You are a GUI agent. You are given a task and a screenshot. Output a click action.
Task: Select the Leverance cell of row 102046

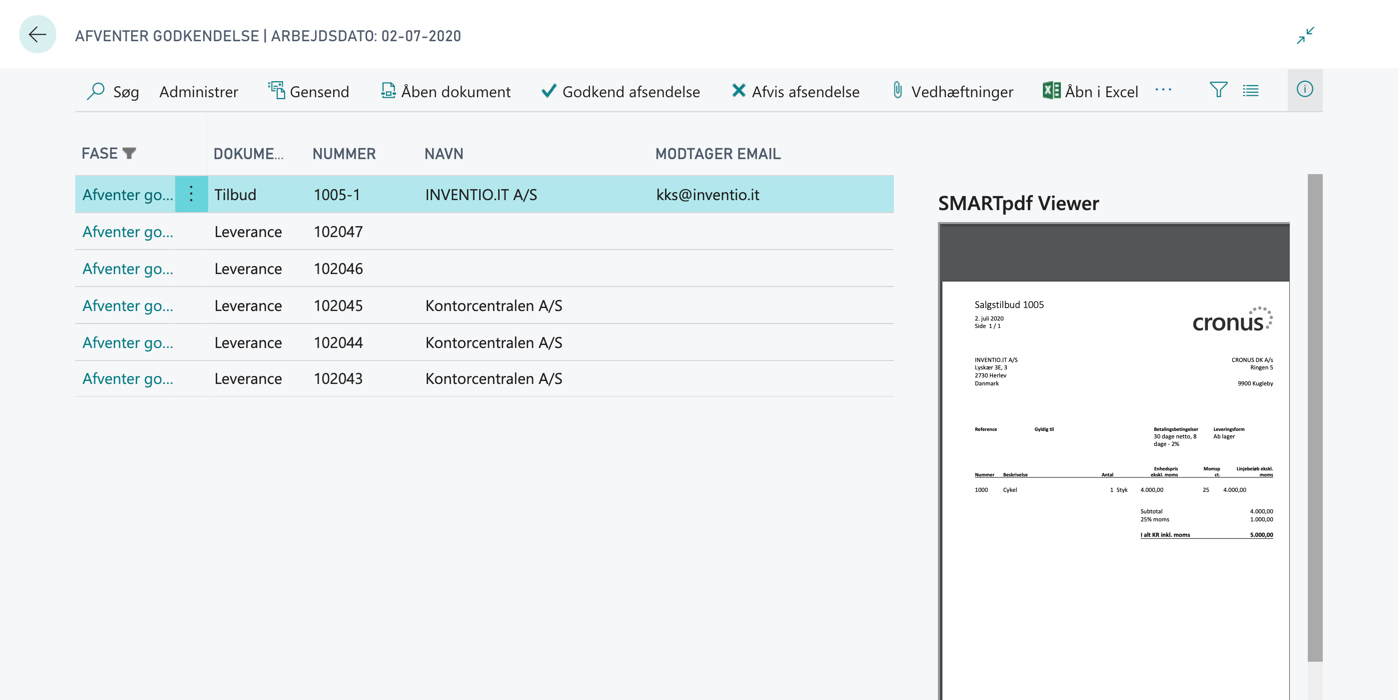[x=248, y=268]
